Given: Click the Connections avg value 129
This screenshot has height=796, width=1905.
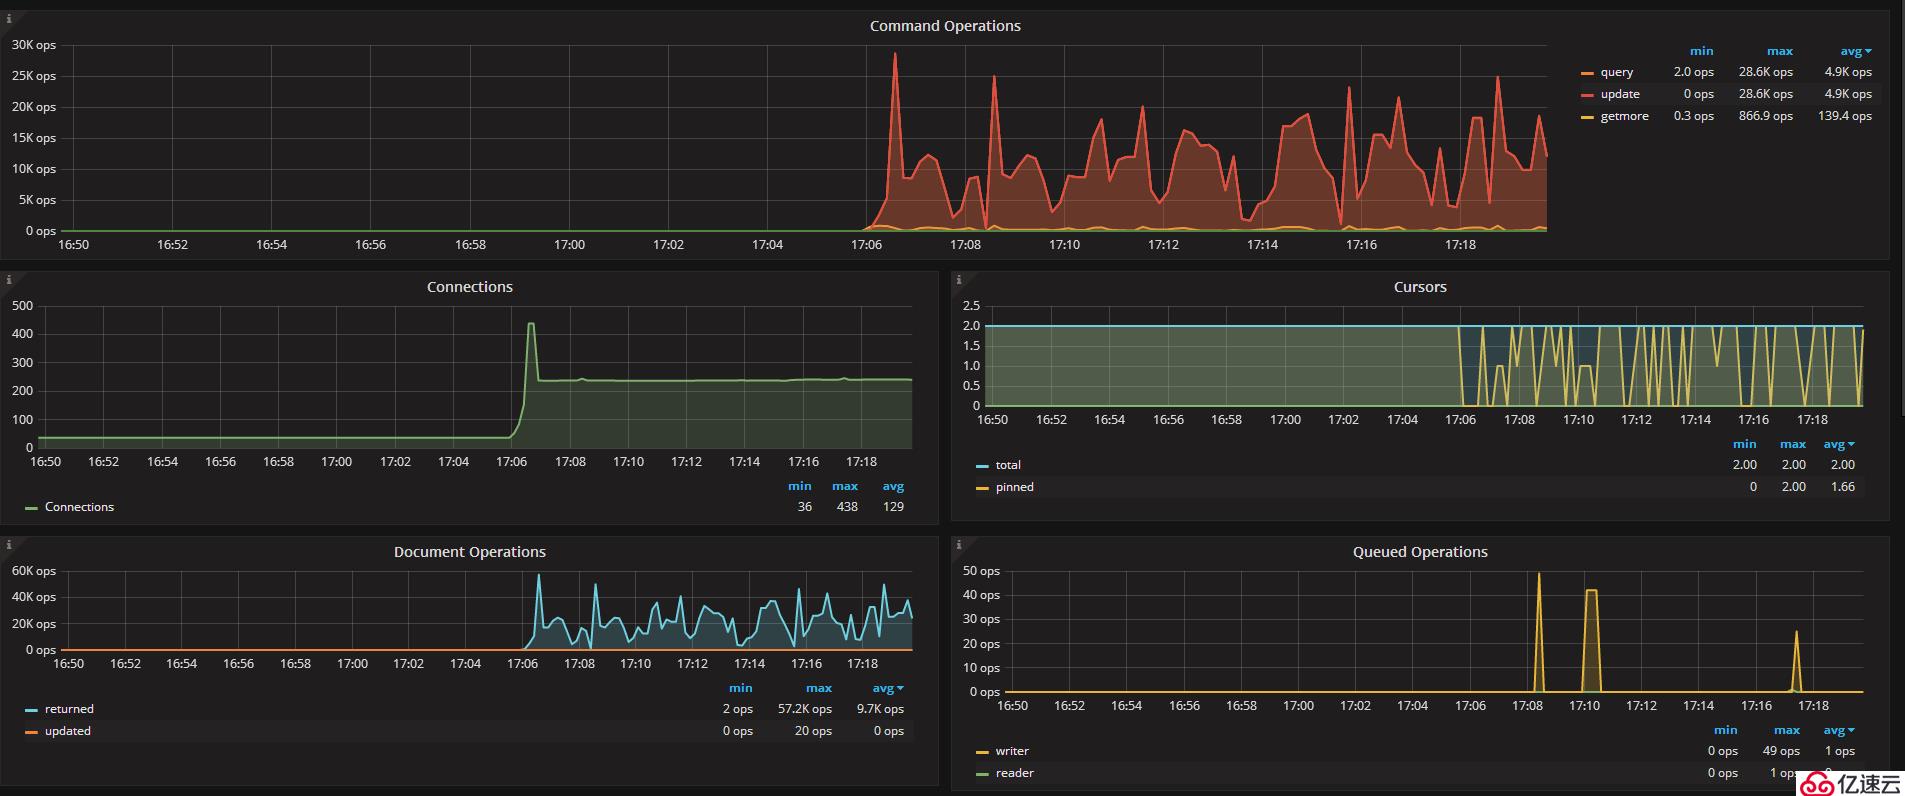Looking at the screenshot, I should 893,507.
